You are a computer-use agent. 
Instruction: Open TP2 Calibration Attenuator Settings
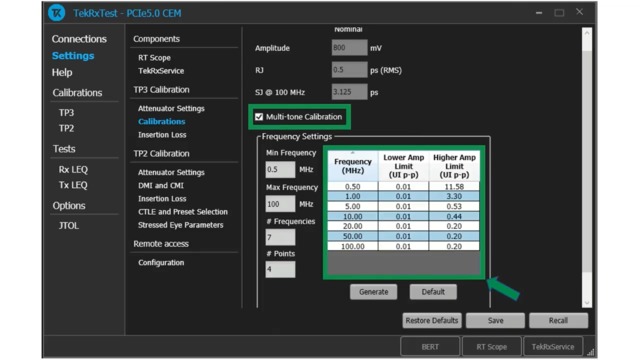point(171,173)
